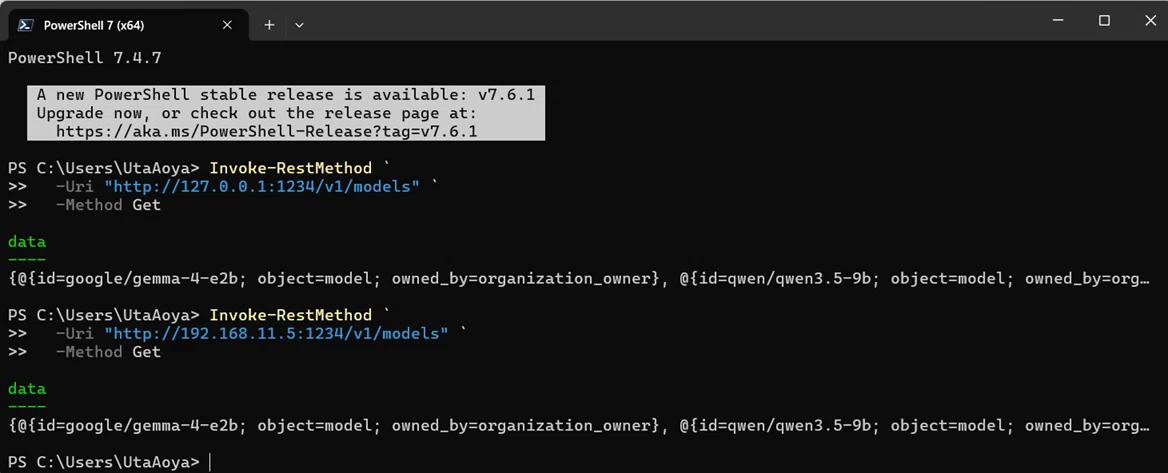Screen dimensions: 1168x473
Task: Close the PowerShell 7 (x64) tab
Action: [x=227, y=25]
